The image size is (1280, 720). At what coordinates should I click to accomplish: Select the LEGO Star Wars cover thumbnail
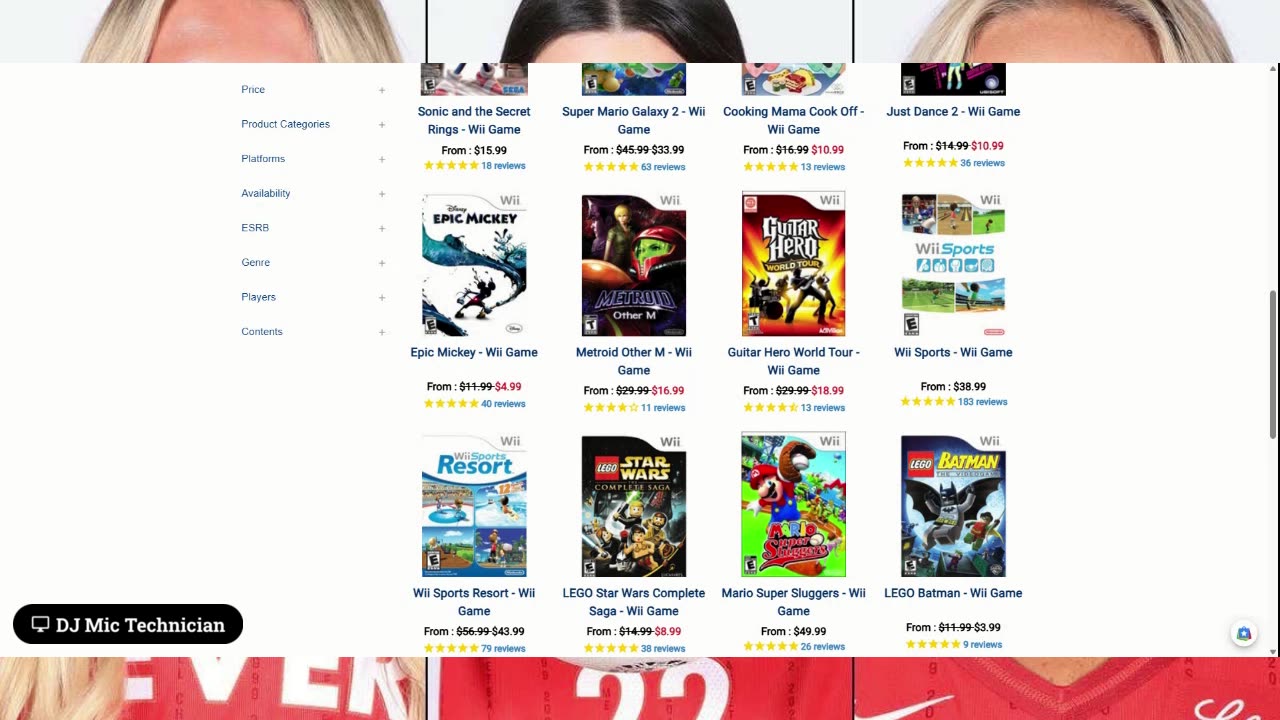634,505
